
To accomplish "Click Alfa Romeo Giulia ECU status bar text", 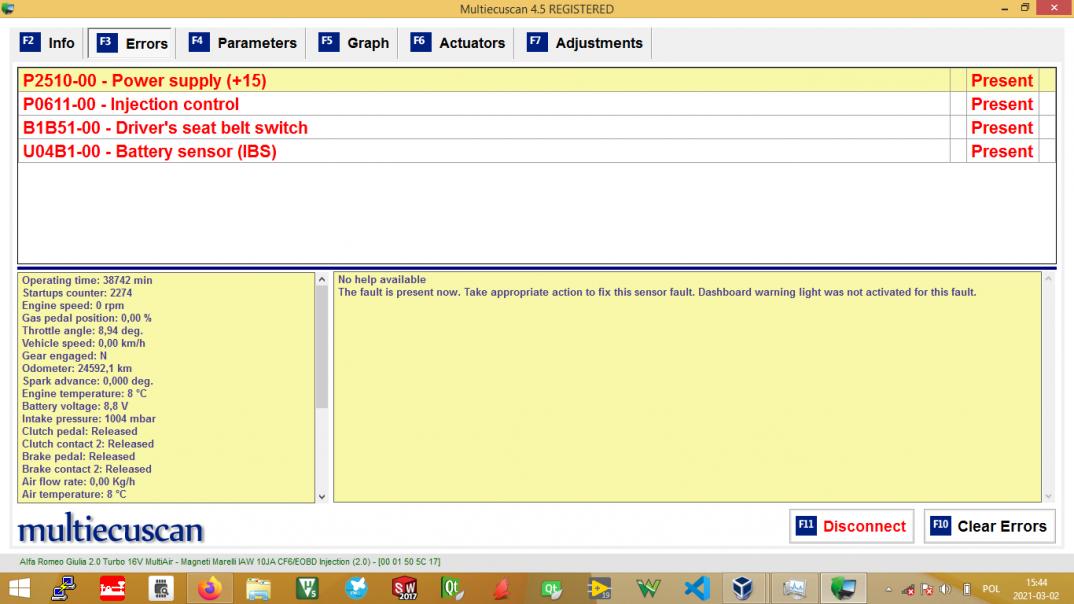I will (x=230, y=562).
